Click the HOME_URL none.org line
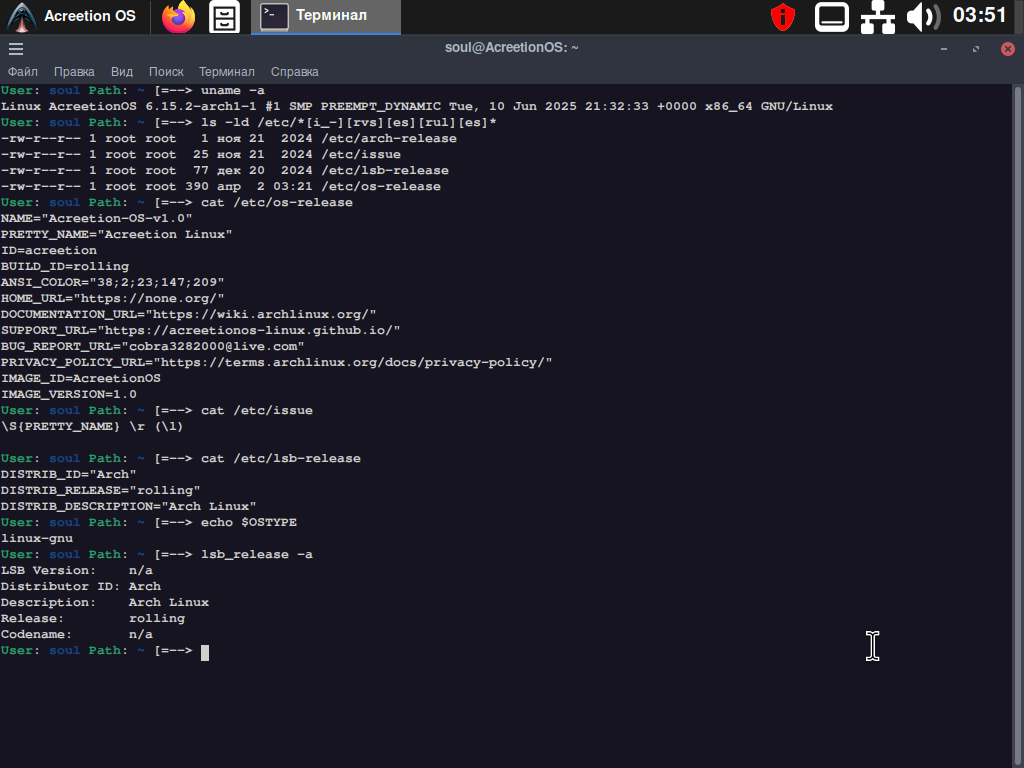Screen dimensions: 1024x768 [x=112, y=298]
